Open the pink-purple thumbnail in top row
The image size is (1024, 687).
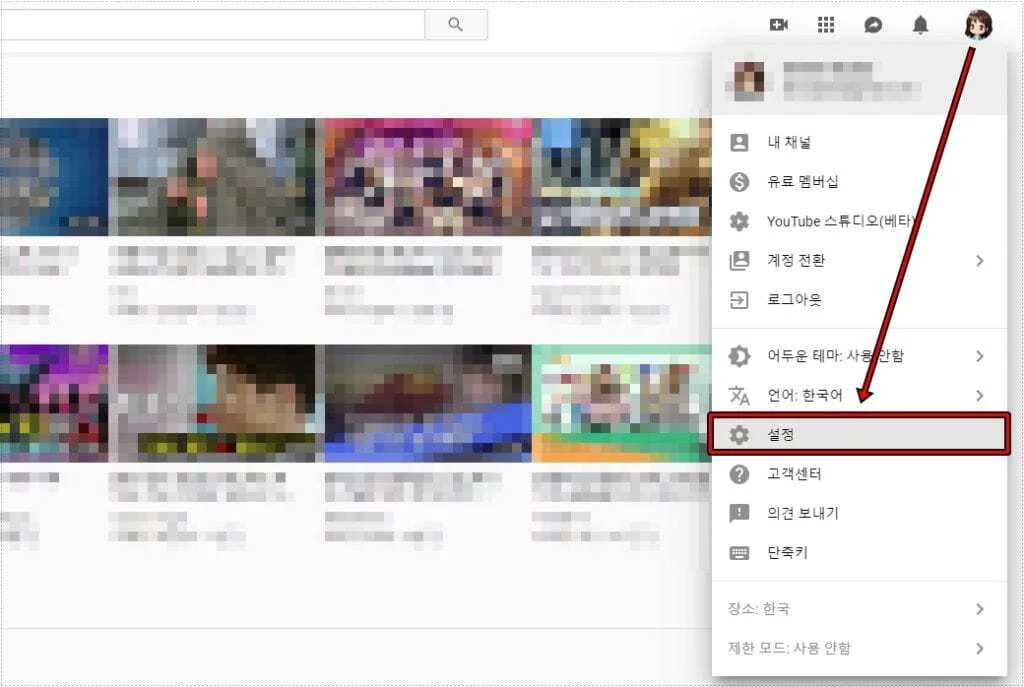tap(428, 177)
